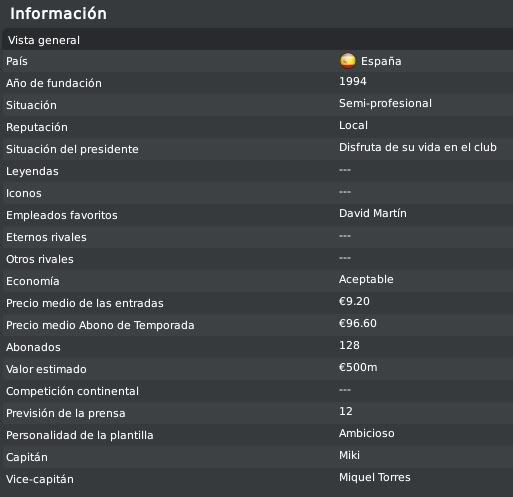Select the Abonados count 128
513x497 pixels.
(x=349, y=345)
